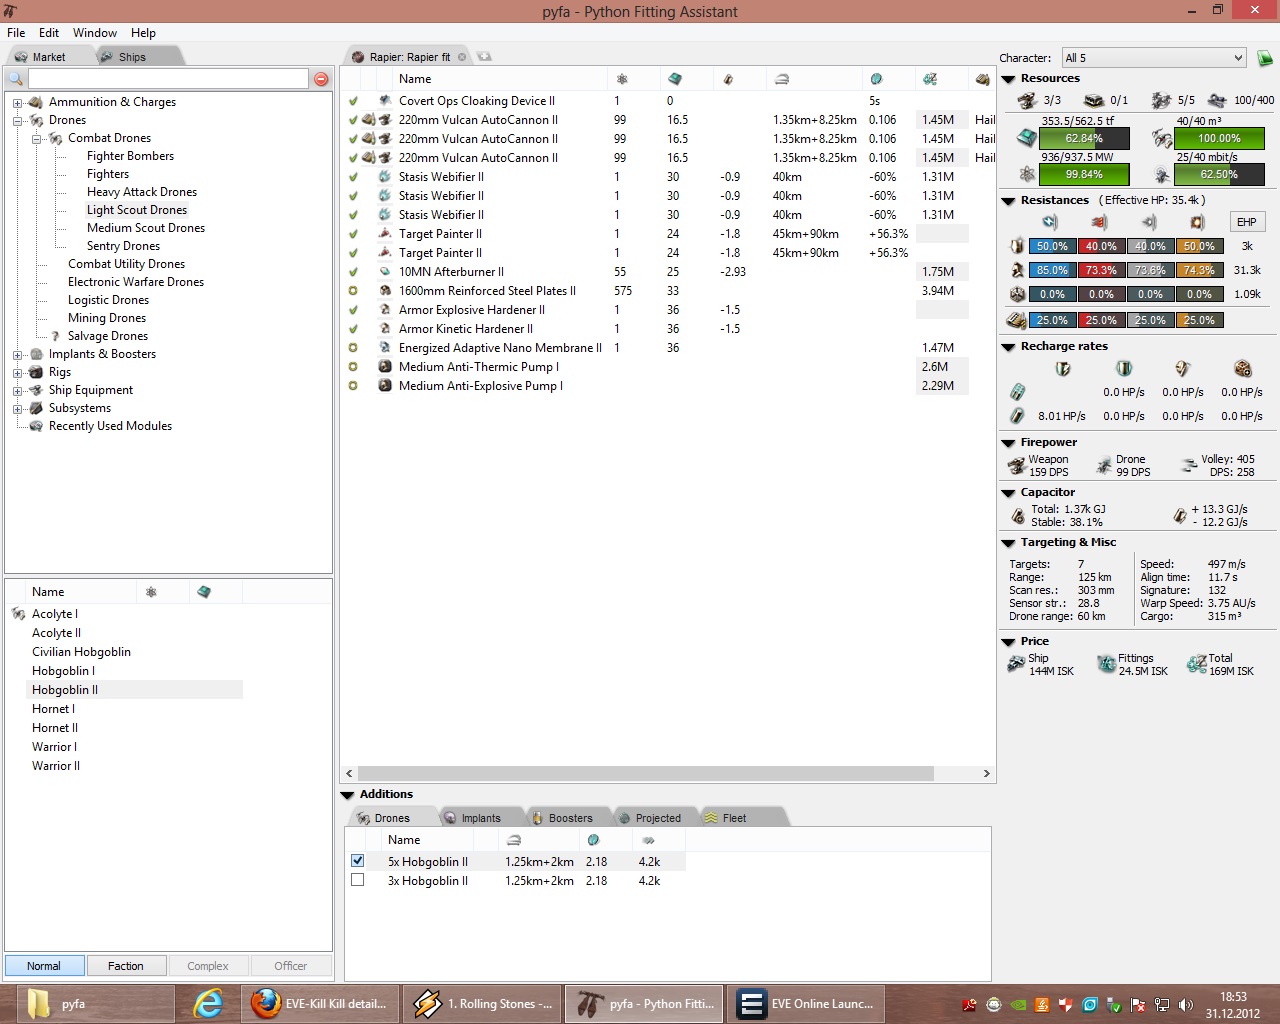Click the 10MN Afterburner II module icon
The image size is (1280, 1024).
pyautogui.click(x=385, y=272)
